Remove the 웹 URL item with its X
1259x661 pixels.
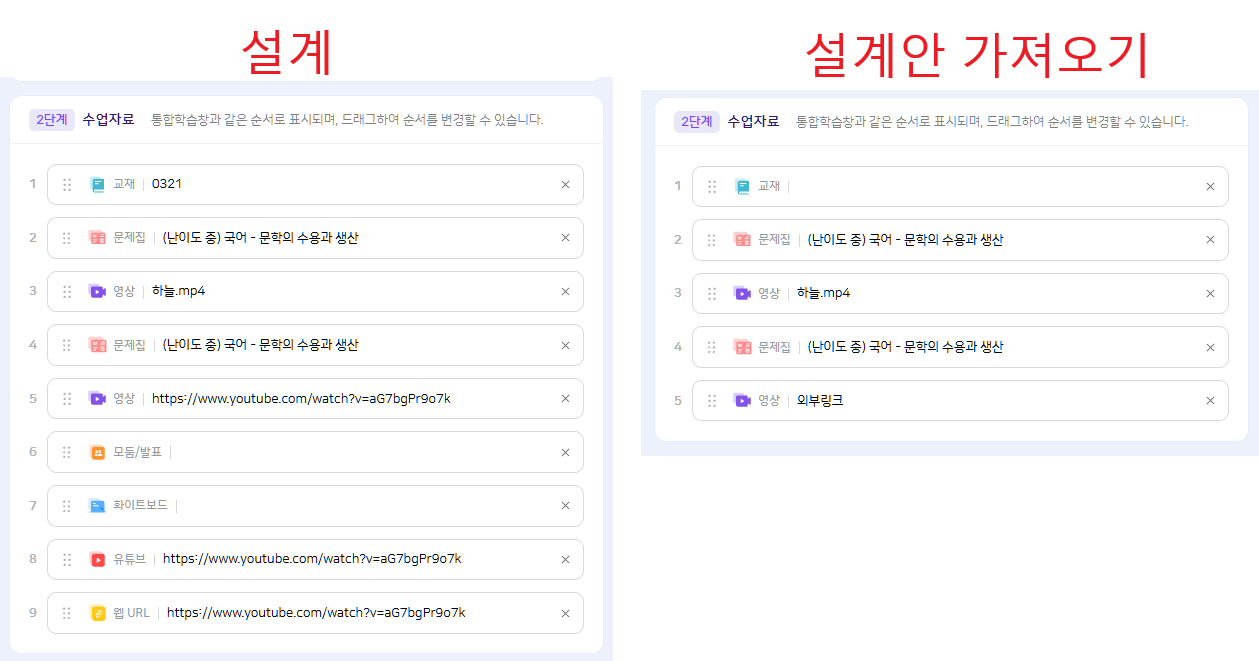pos(565,613)
